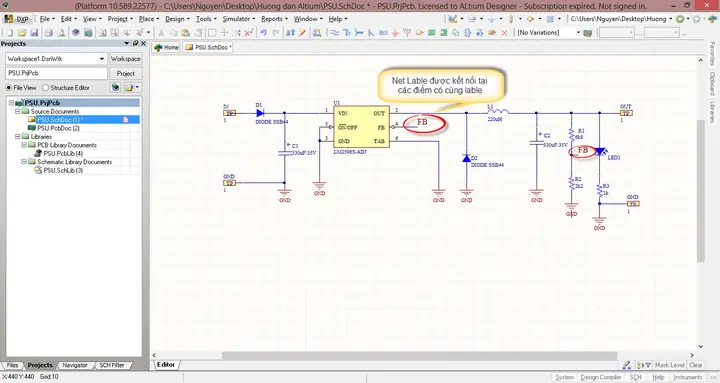Collapse the Libraries folder node

[x=18, y=137]
